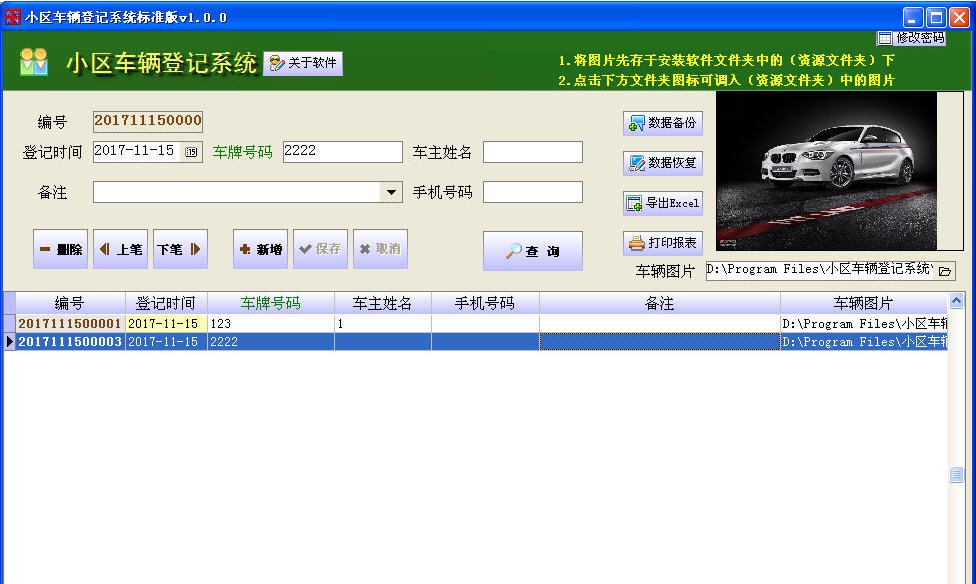Go to next record with 下笔
976x584 pixels.
click(x=180, y=248)
